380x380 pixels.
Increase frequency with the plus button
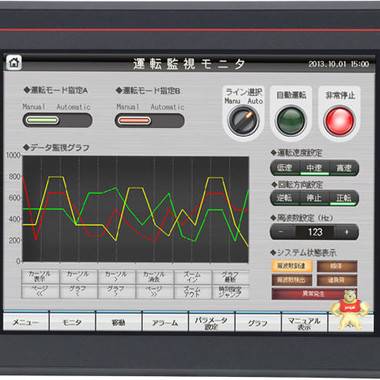pos(347,232)
